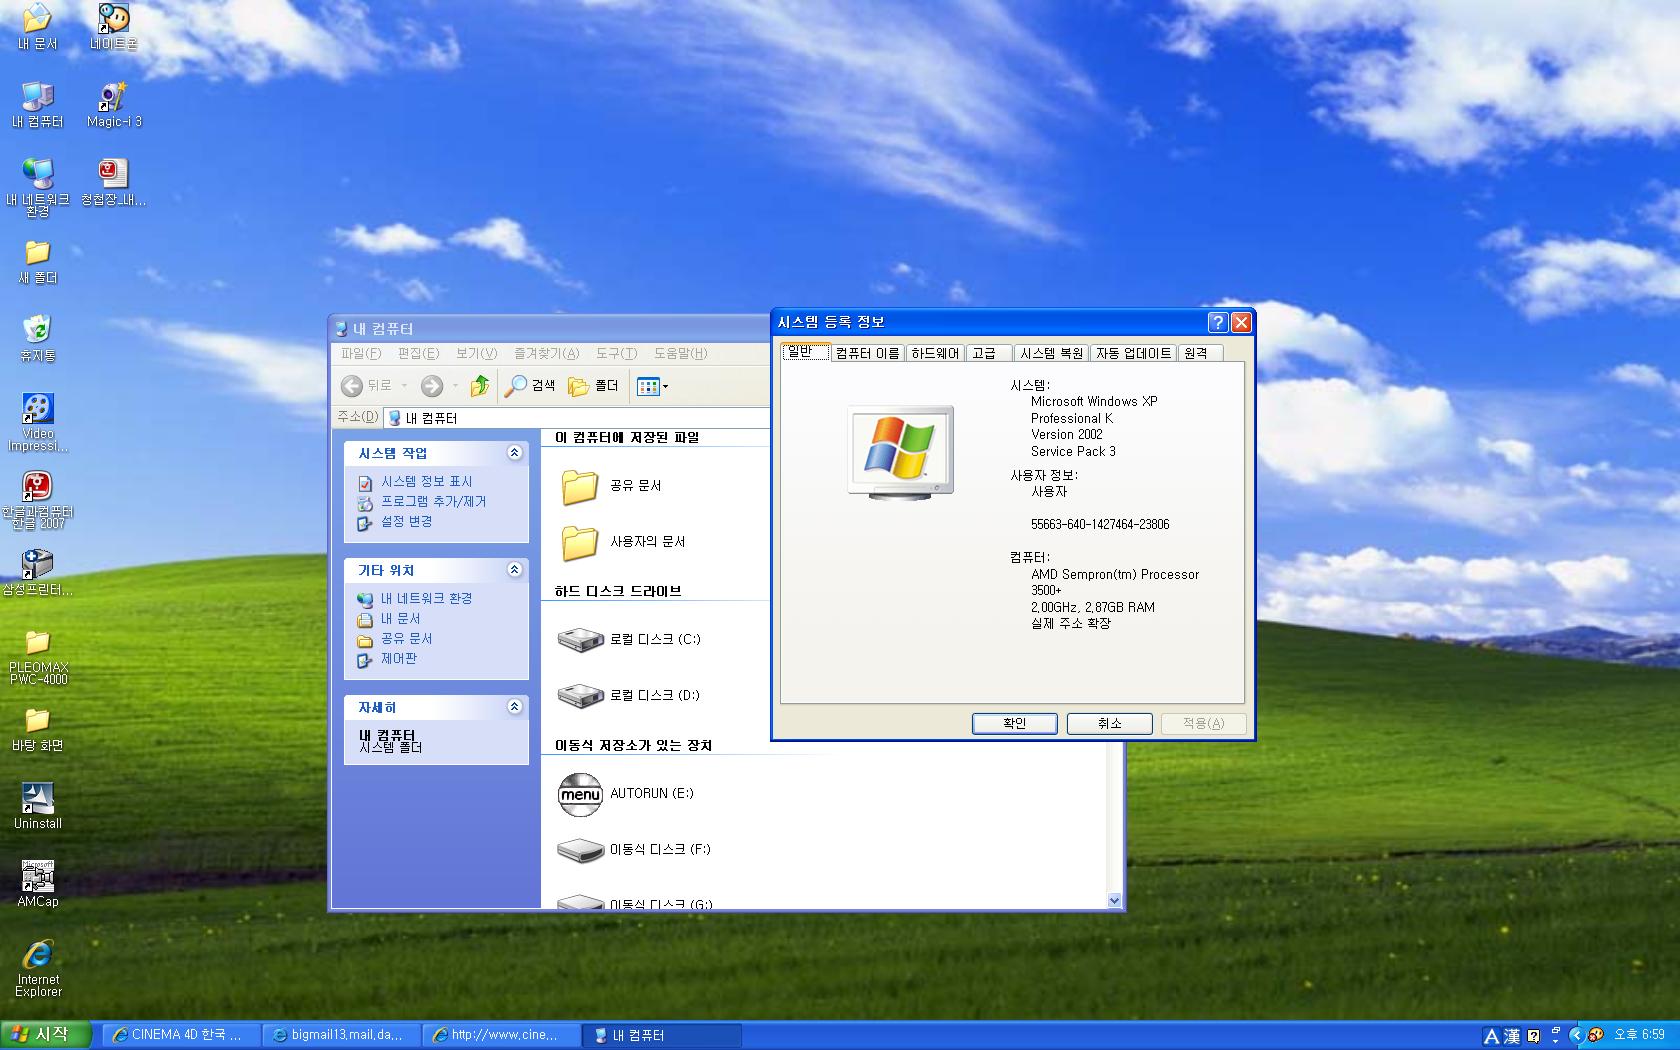Select the 내 컴퓨터 desktop icon
The width and height of the screenshot is (1680, 1050).
pyautogui.click(x=37, y=105)
